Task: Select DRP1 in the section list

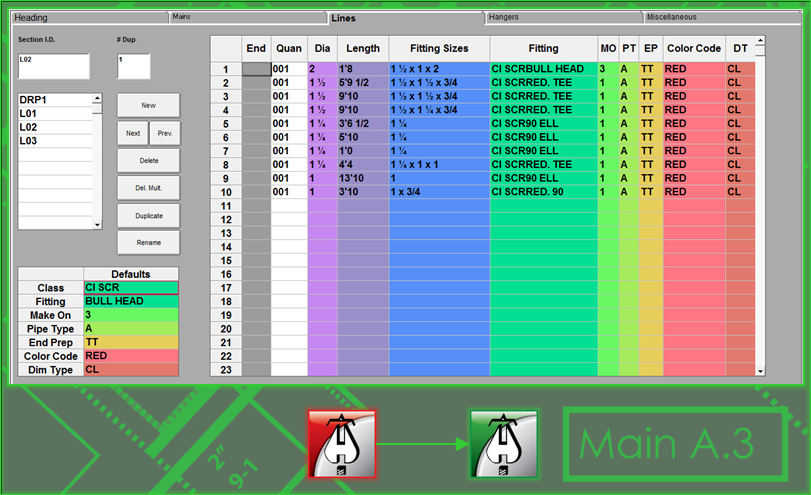Action: (55, 100)
